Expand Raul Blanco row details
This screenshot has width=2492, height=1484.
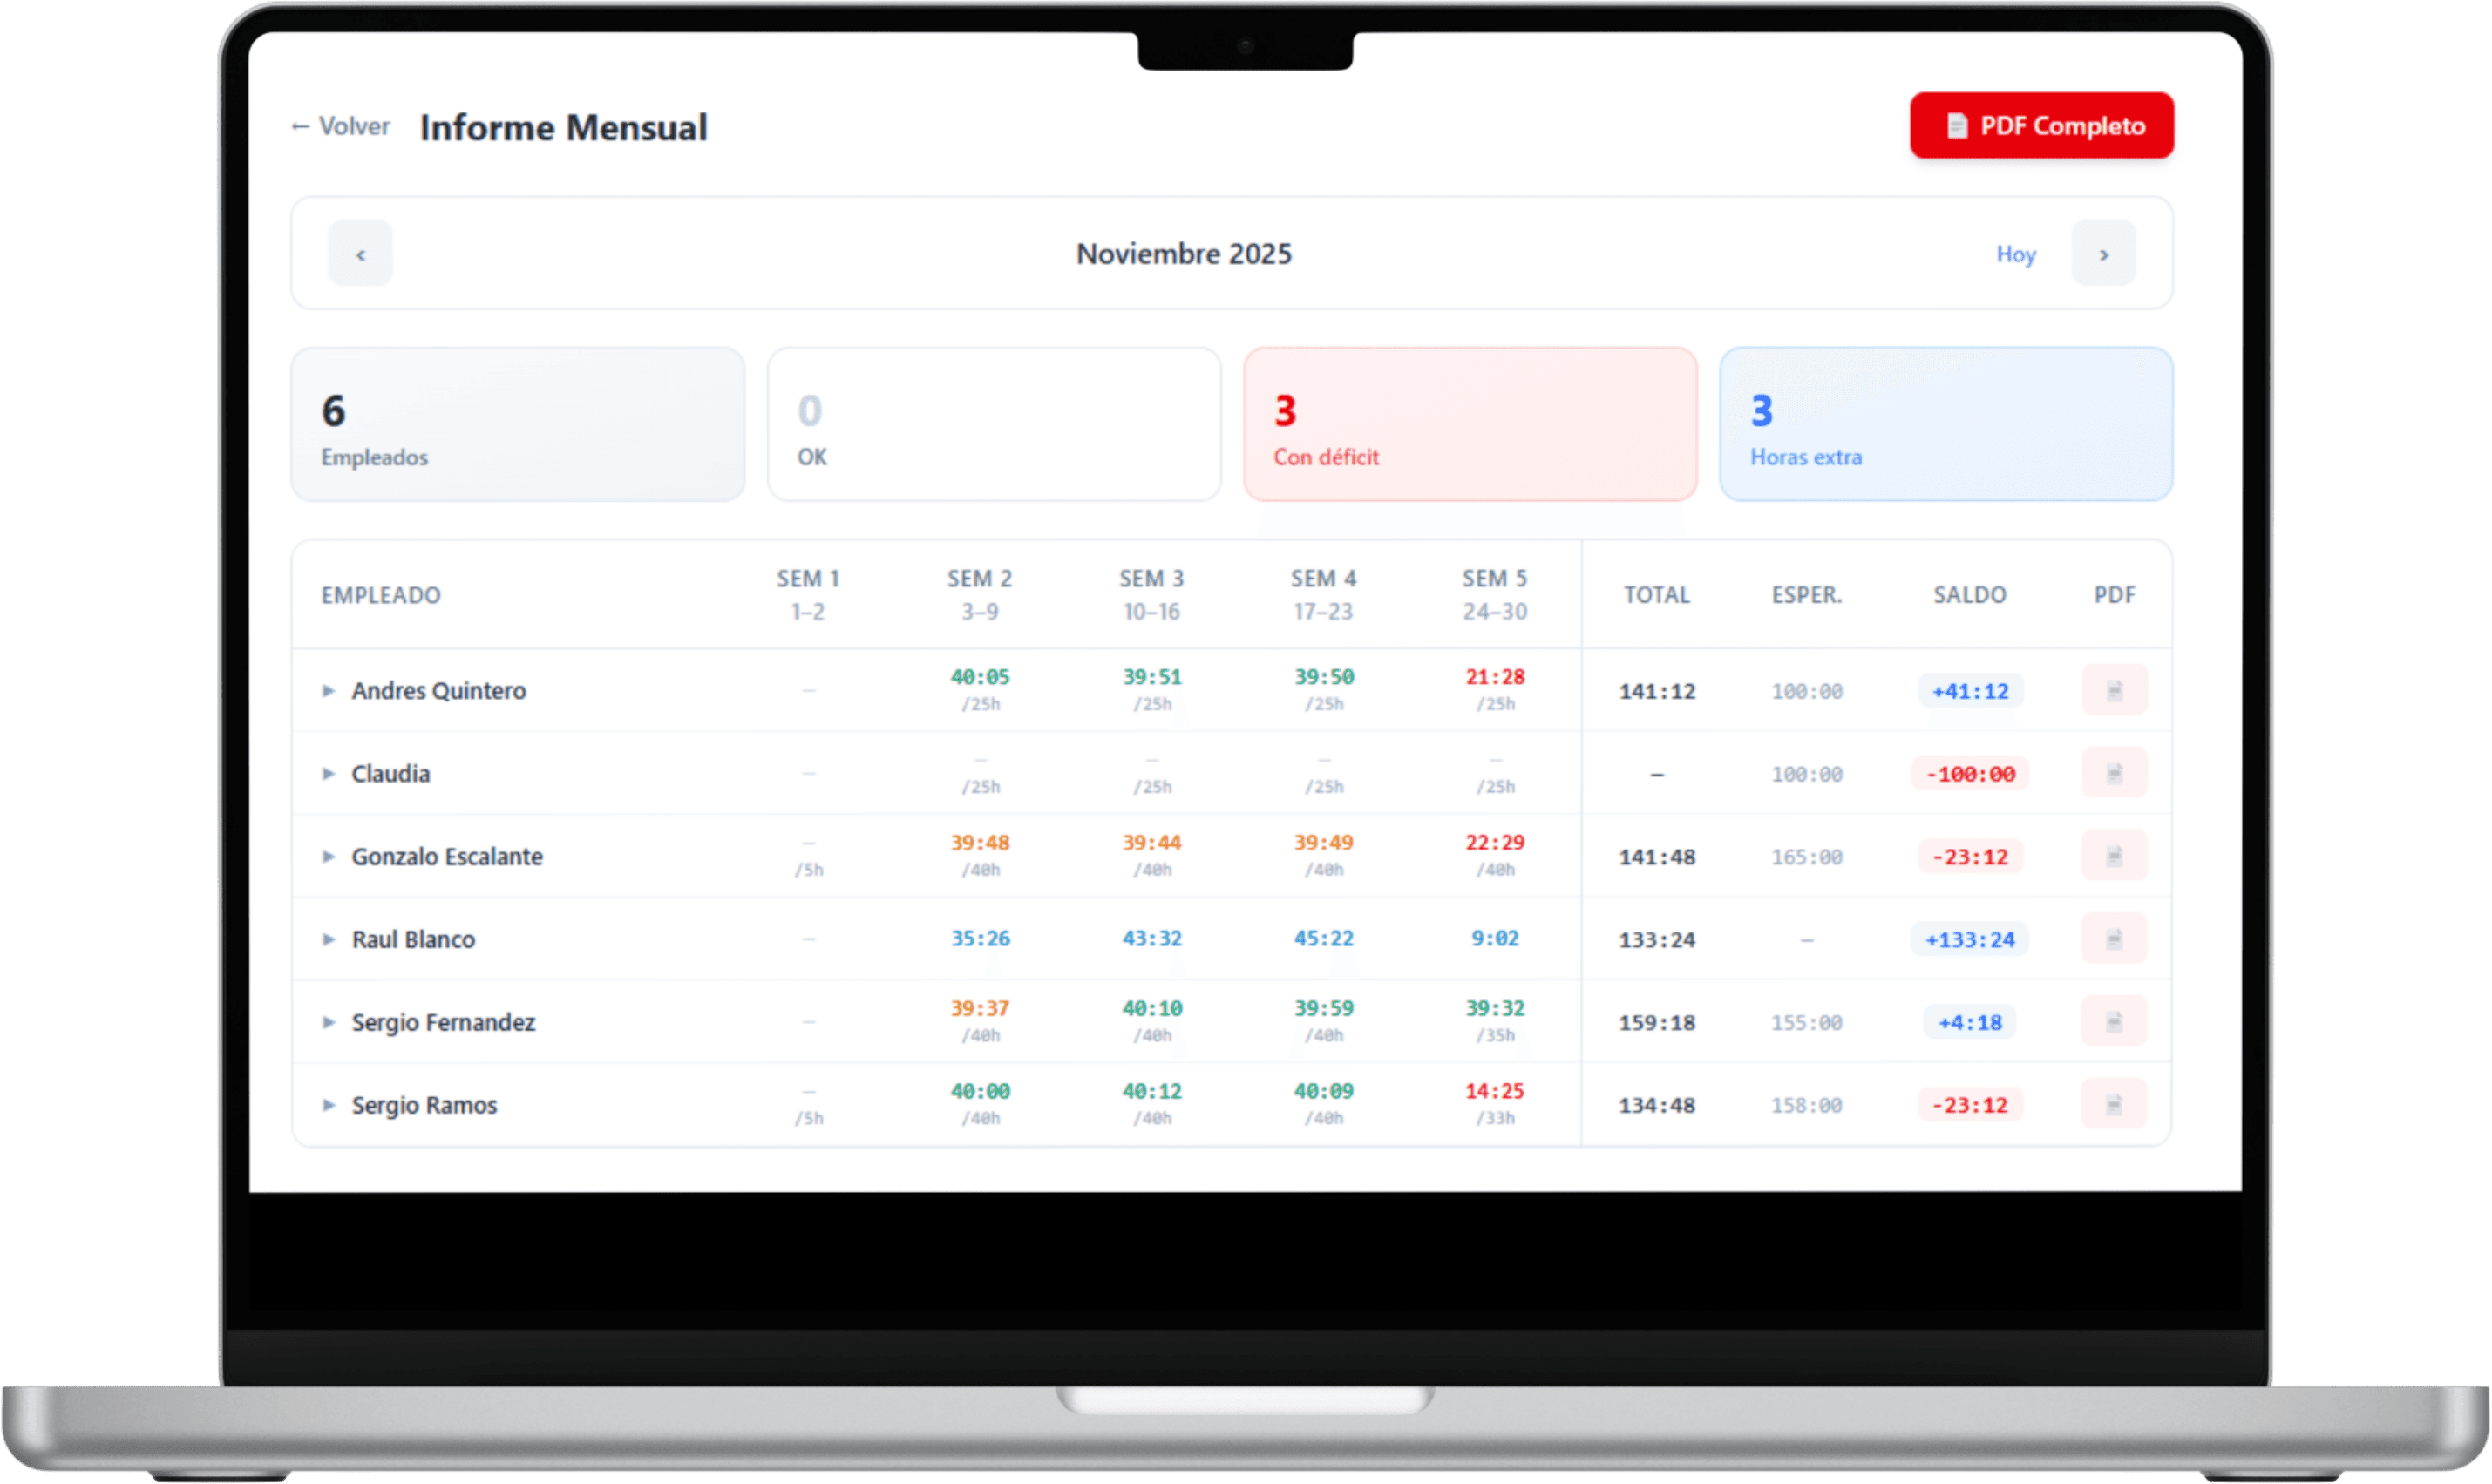coord(328,940)
